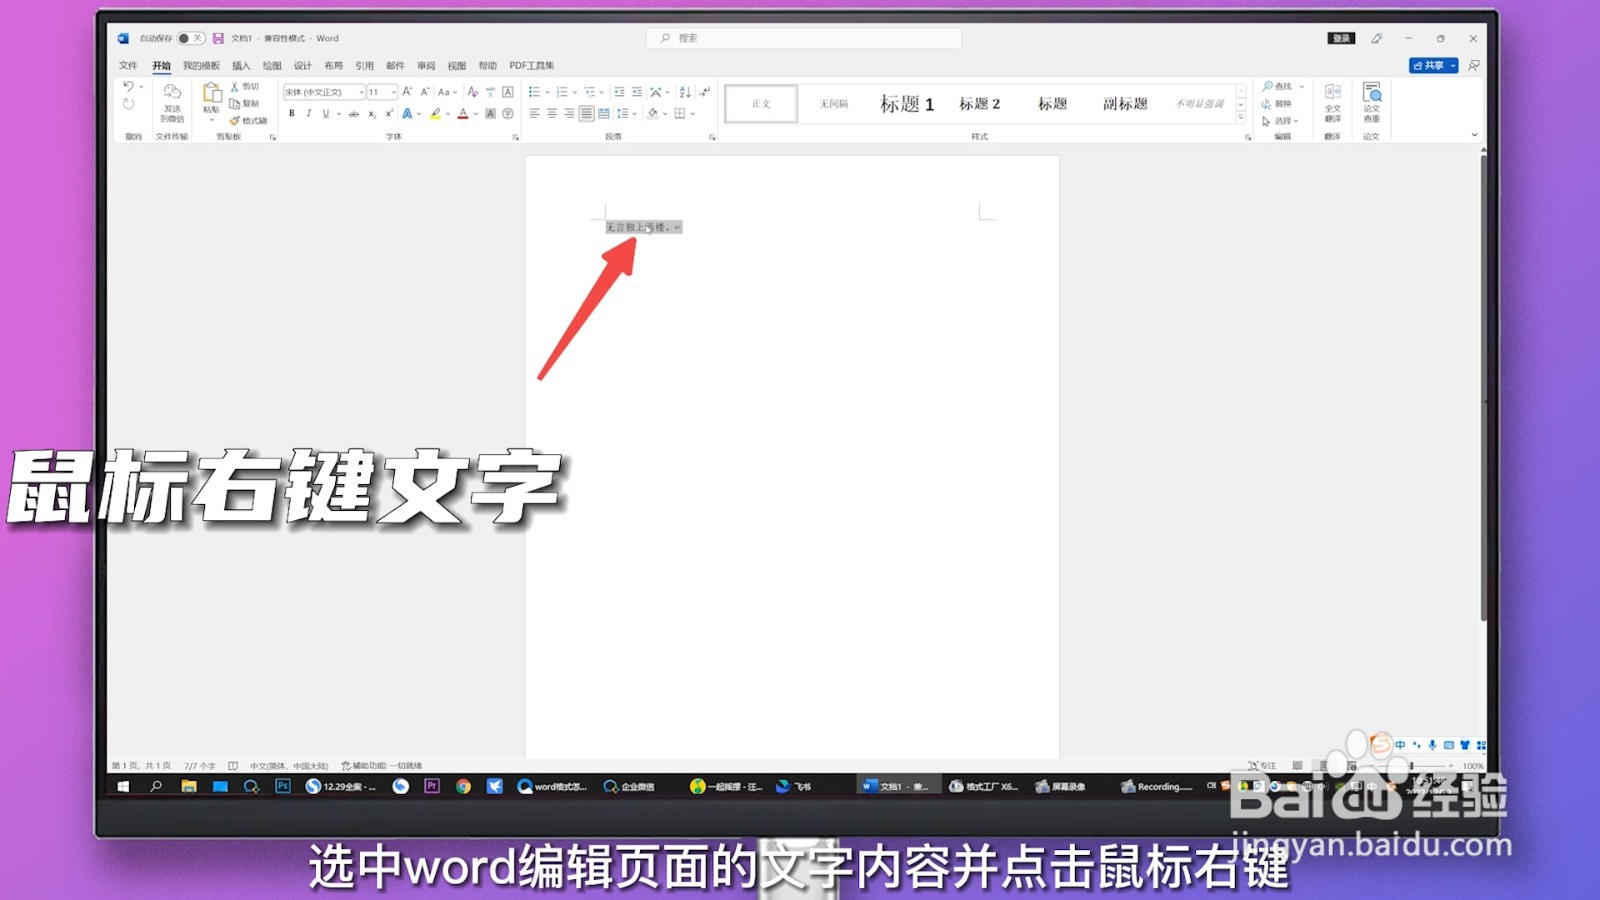Click the Save icon in title bar
This screenshot has height=900, width=1600.
(x=218, y=38)
